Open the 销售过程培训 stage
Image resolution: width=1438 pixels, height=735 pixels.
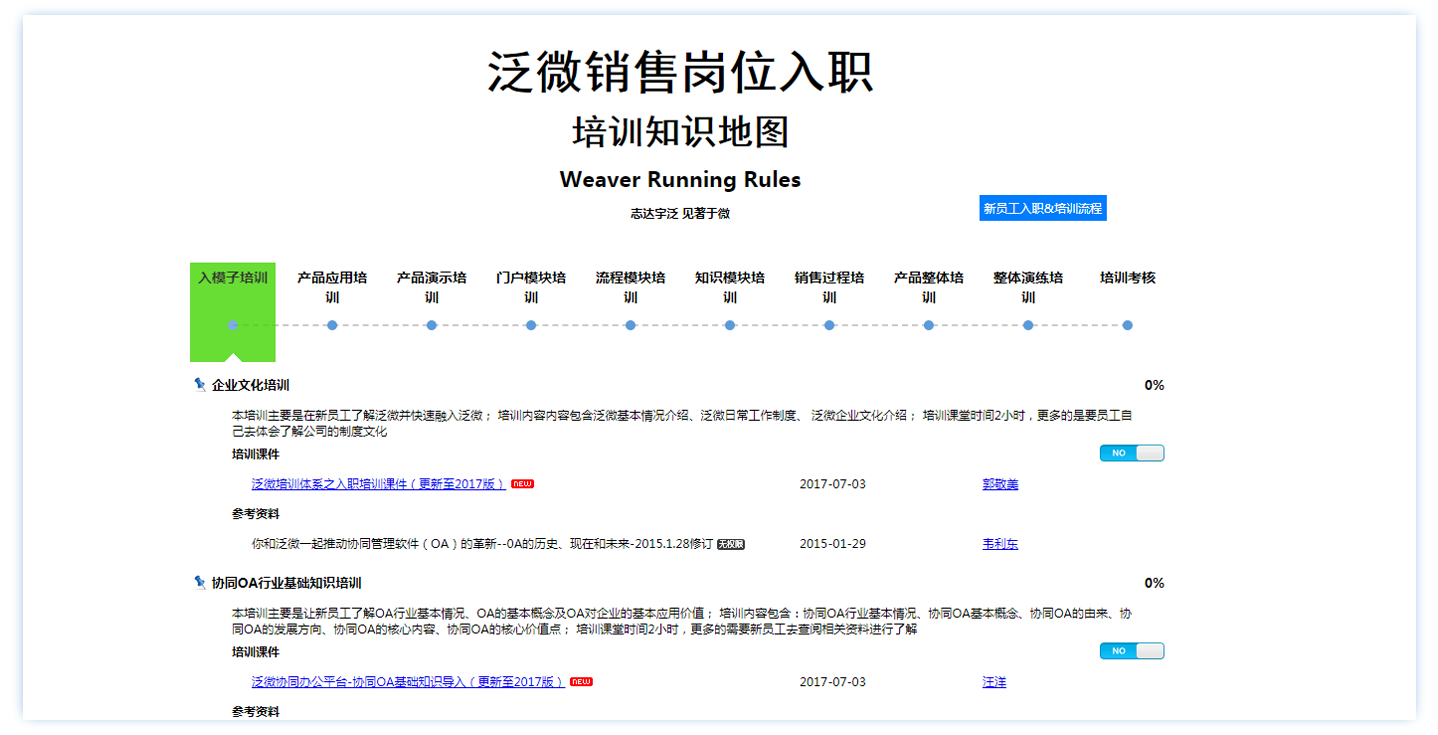click(x=829, y=287)
